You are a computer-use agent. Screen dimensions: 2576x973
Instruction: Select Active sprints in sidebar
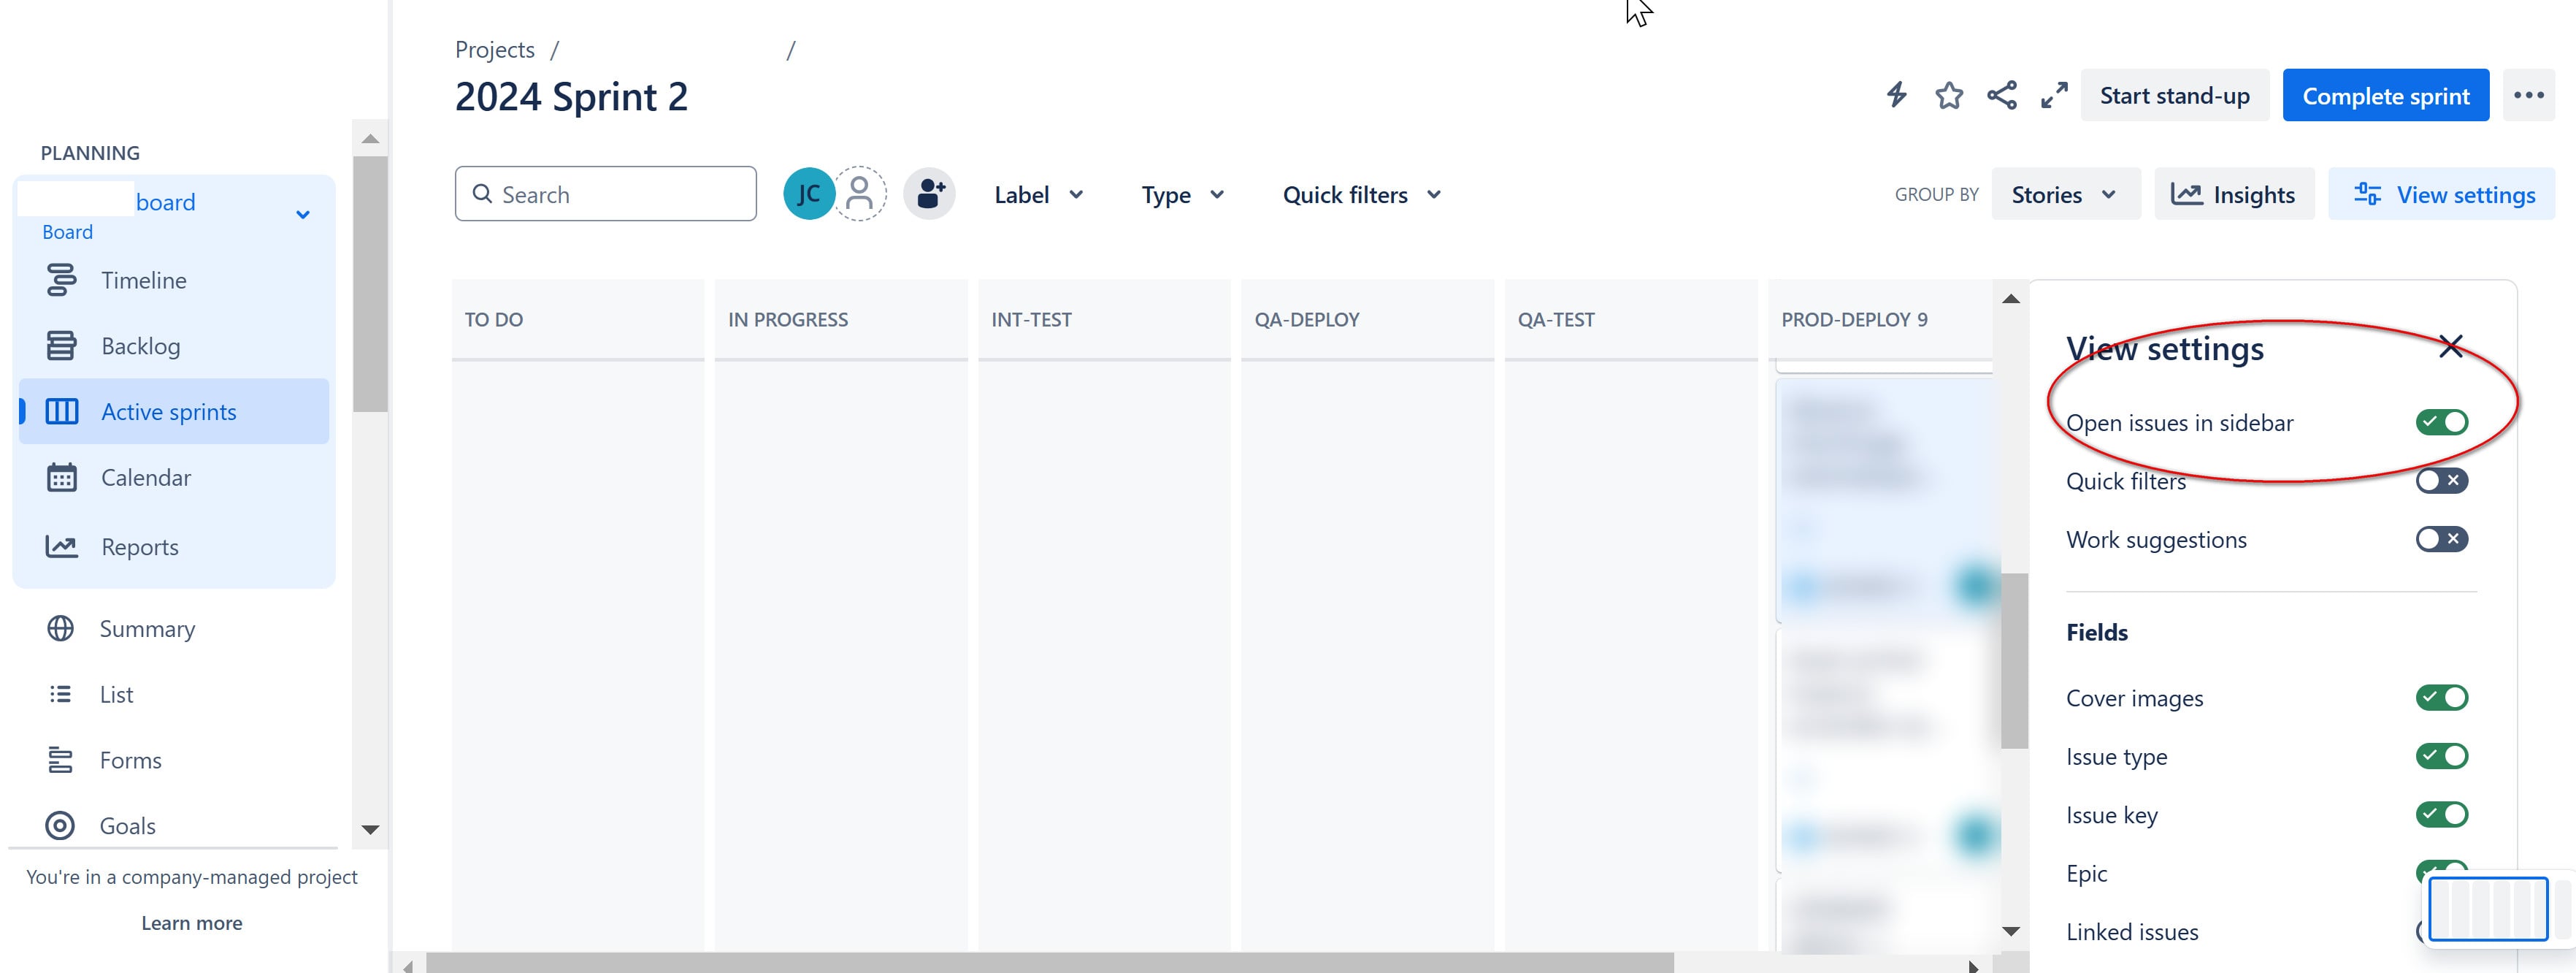coord(174,412)
